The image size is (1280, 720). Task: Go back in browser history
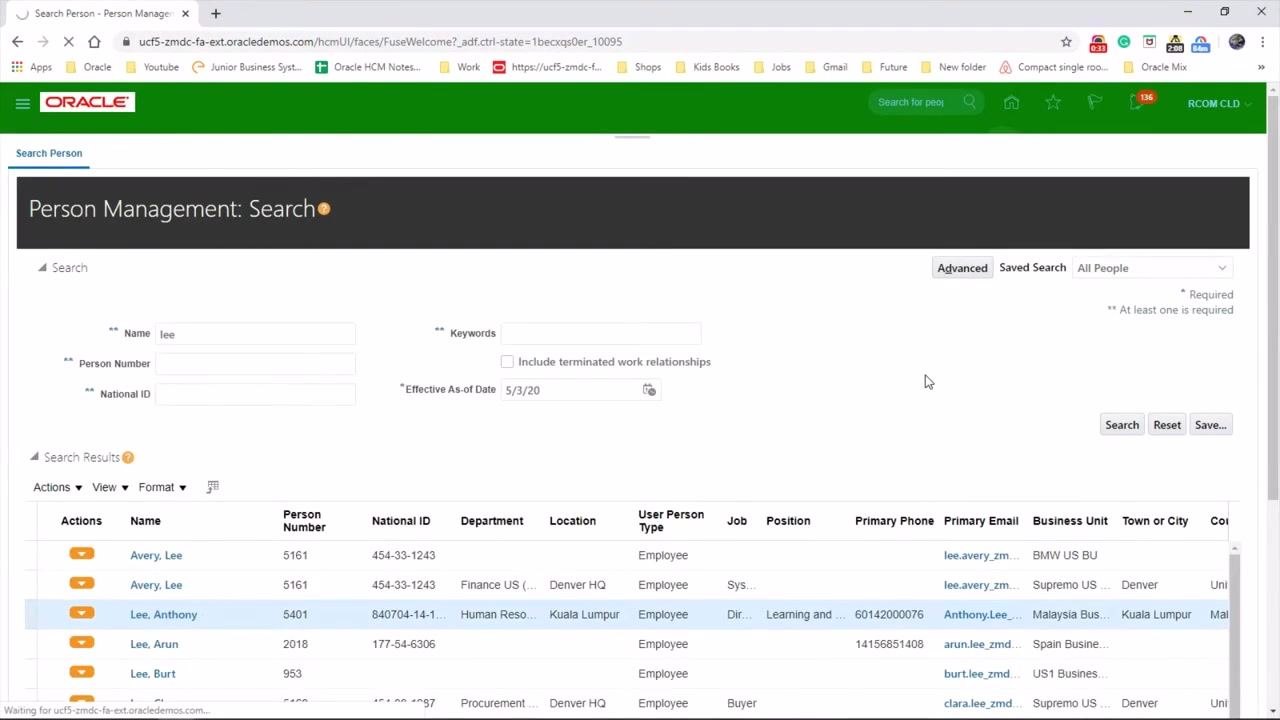tap(17, 42)
